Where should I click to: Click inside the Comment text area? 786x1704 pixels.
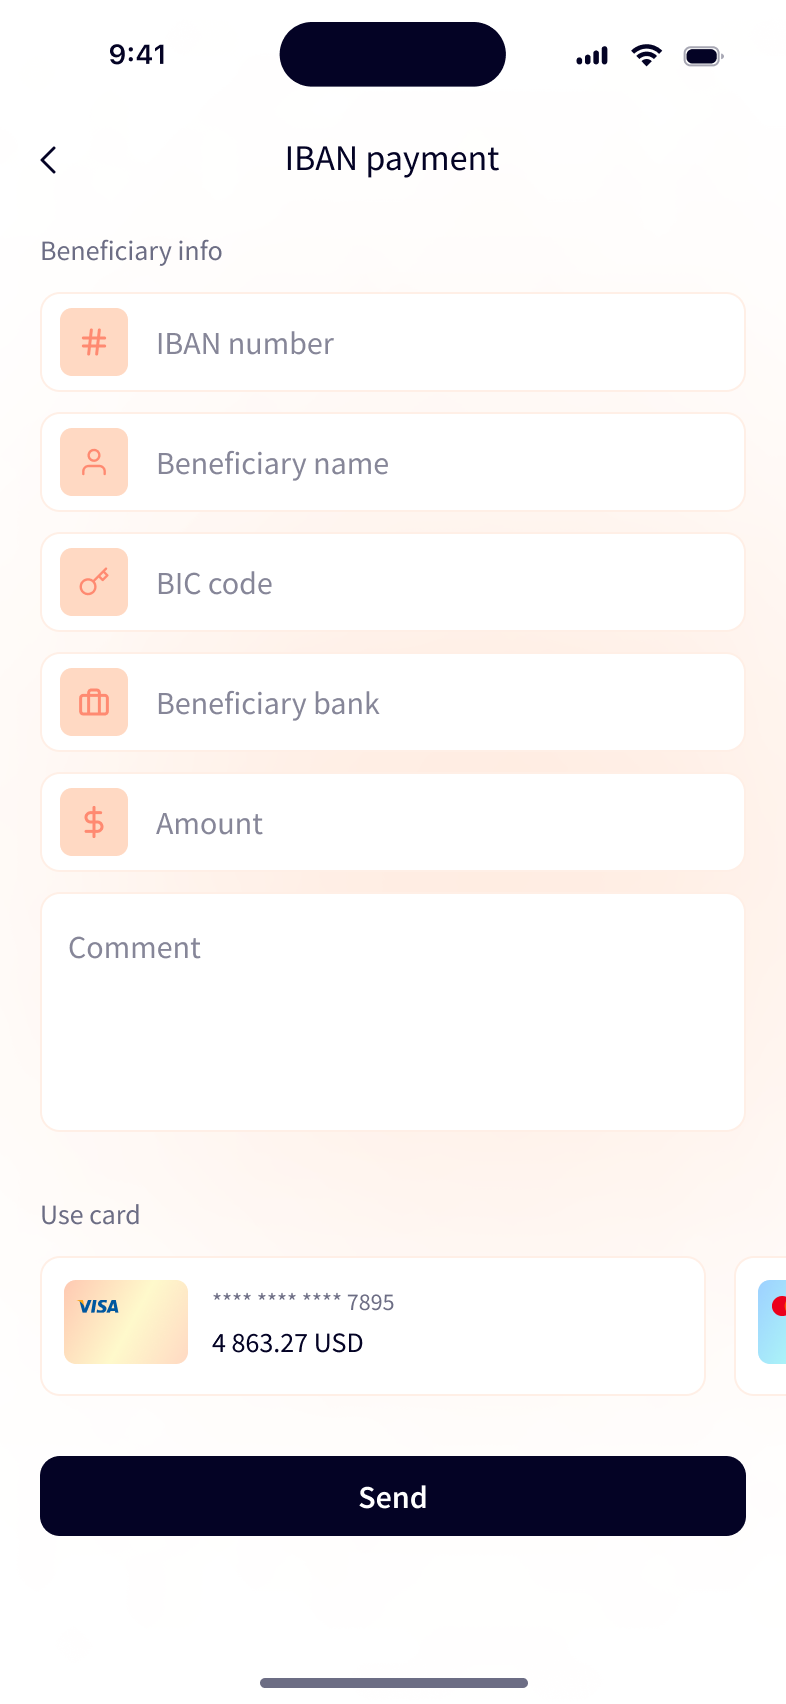click(x=393, y=1012)
